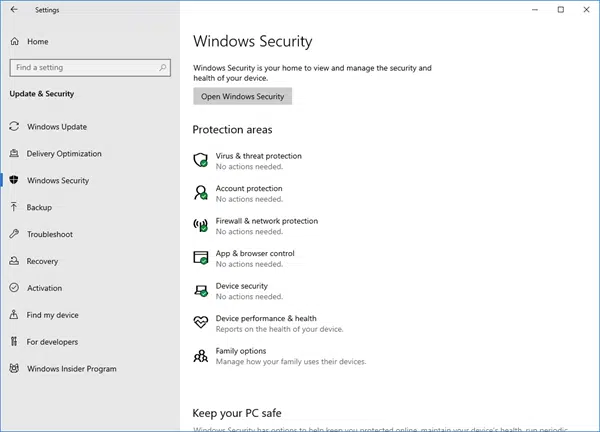This screenshot has width=600, height=432.
Task: Click the Virus & threat protection shield icon
Action: [199, 160]
